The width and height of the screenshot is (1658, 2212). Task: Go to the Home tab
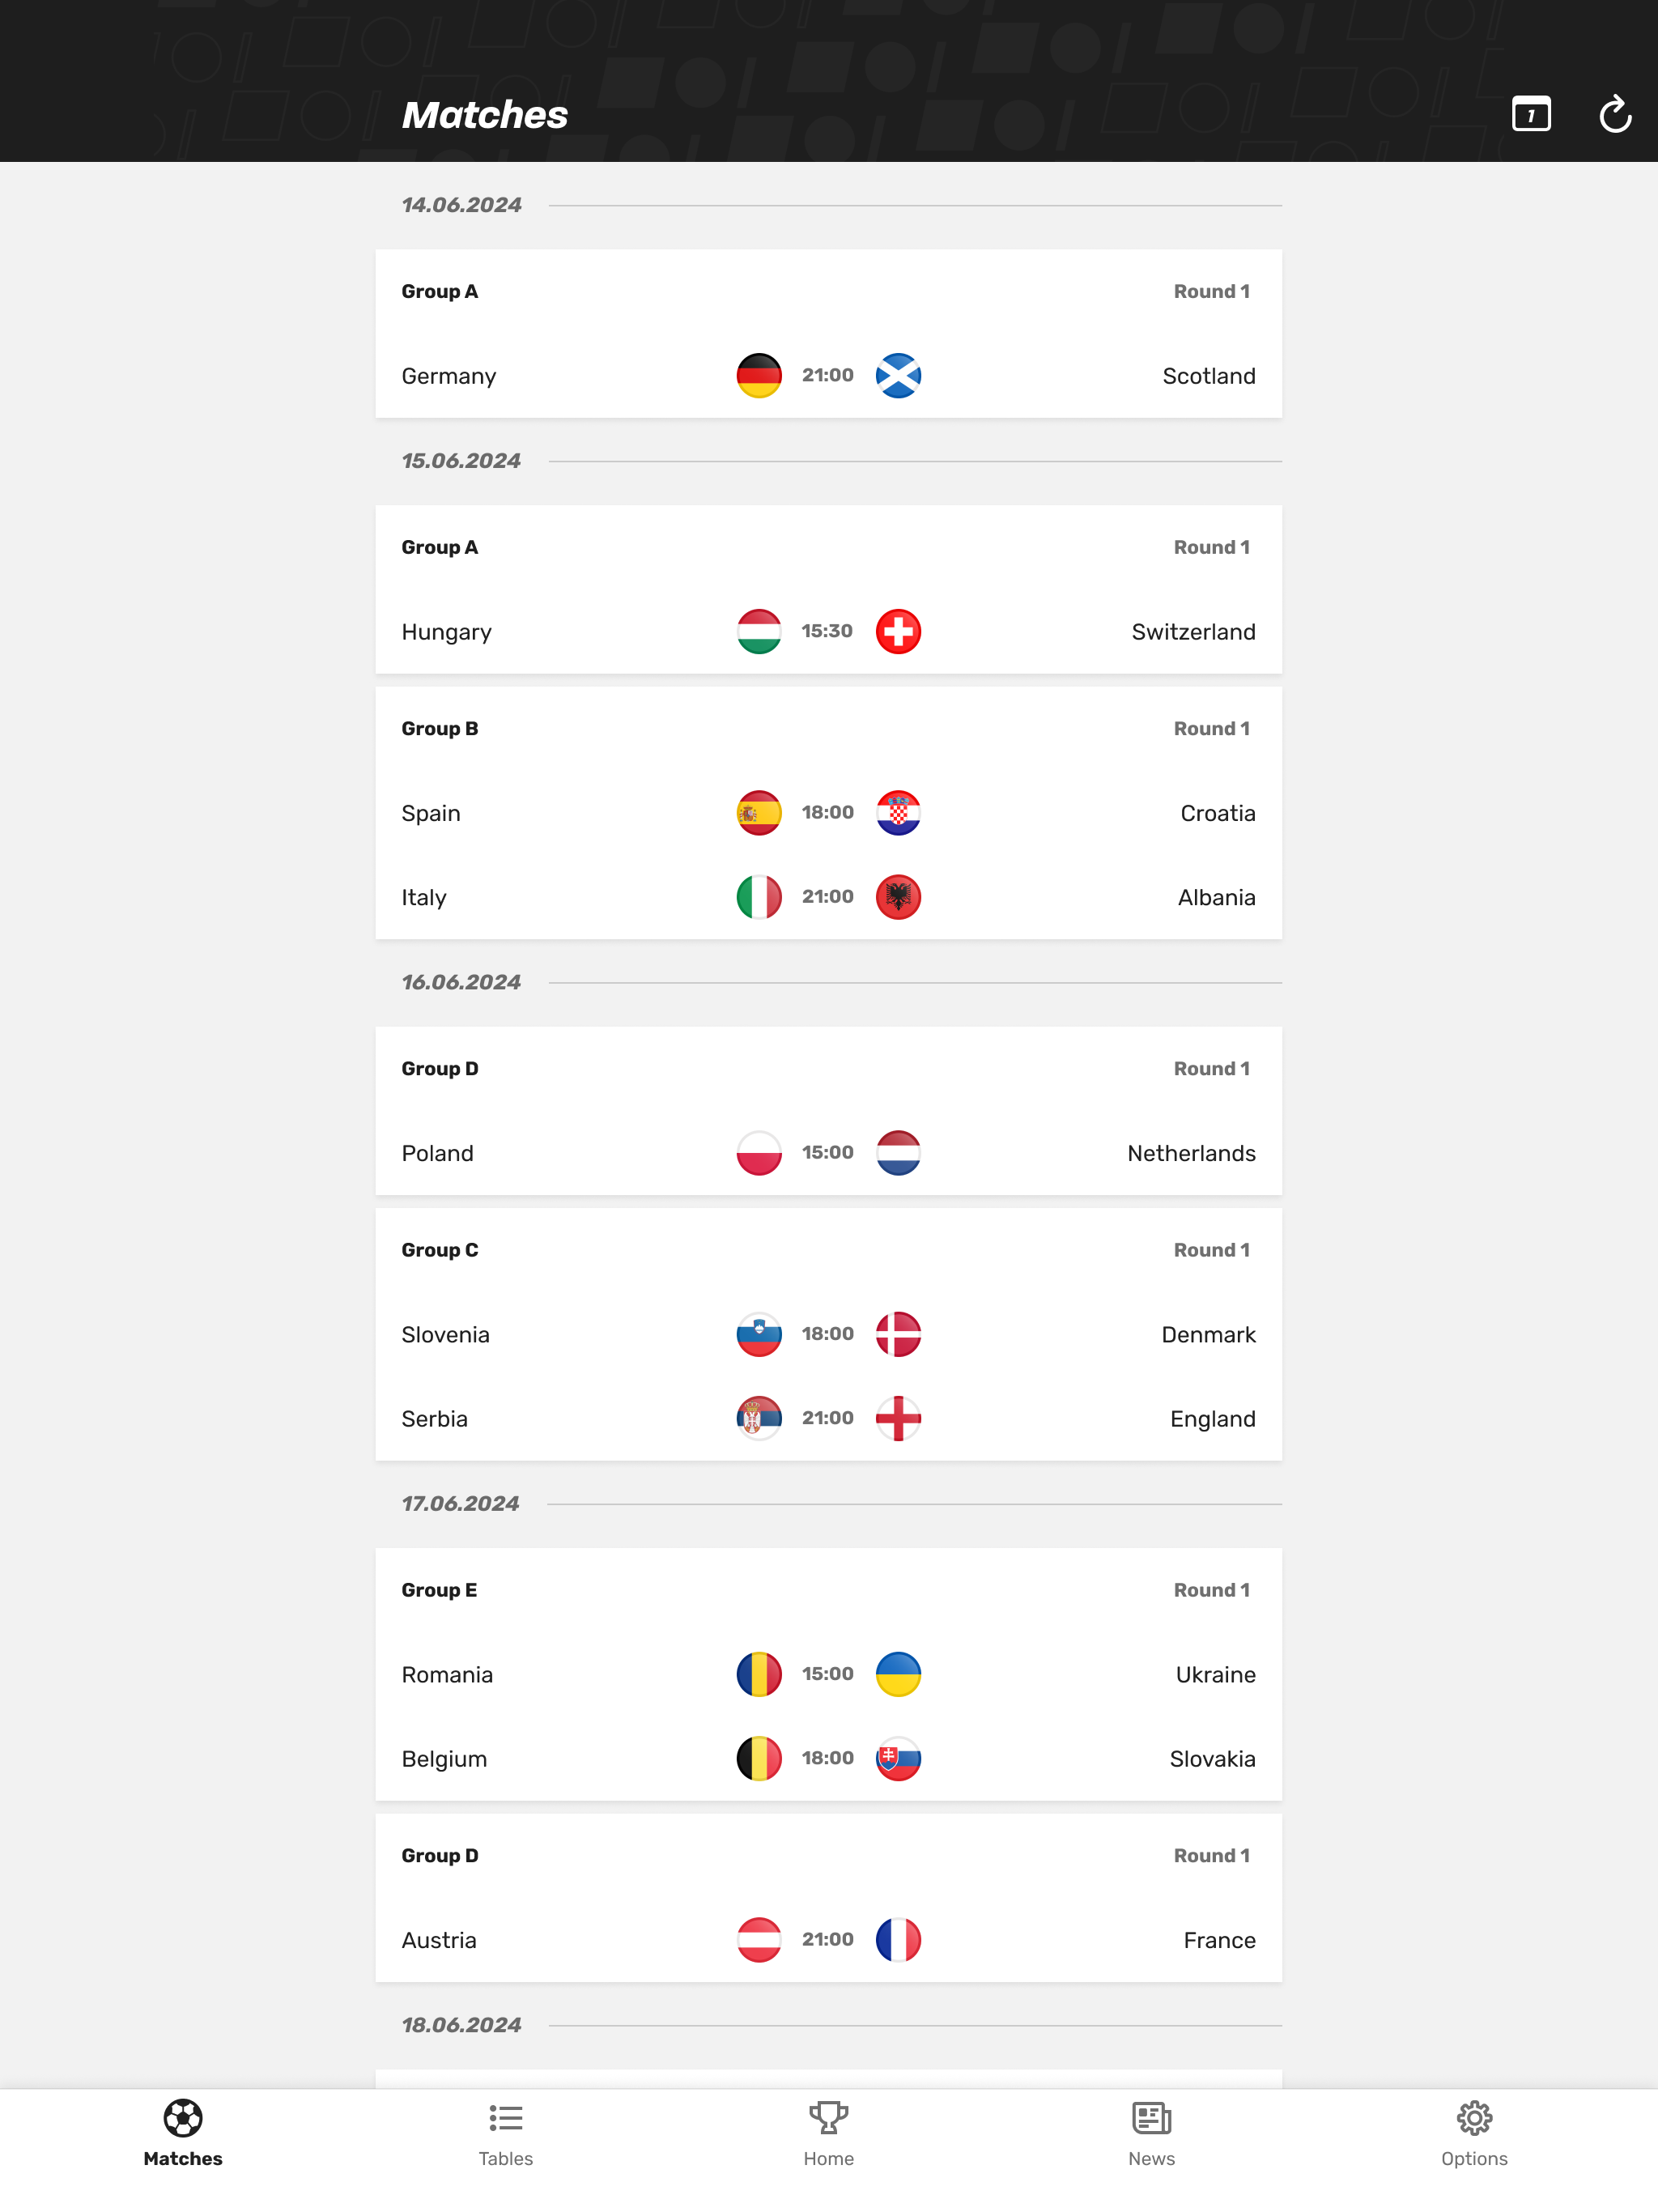(829, 2134)
